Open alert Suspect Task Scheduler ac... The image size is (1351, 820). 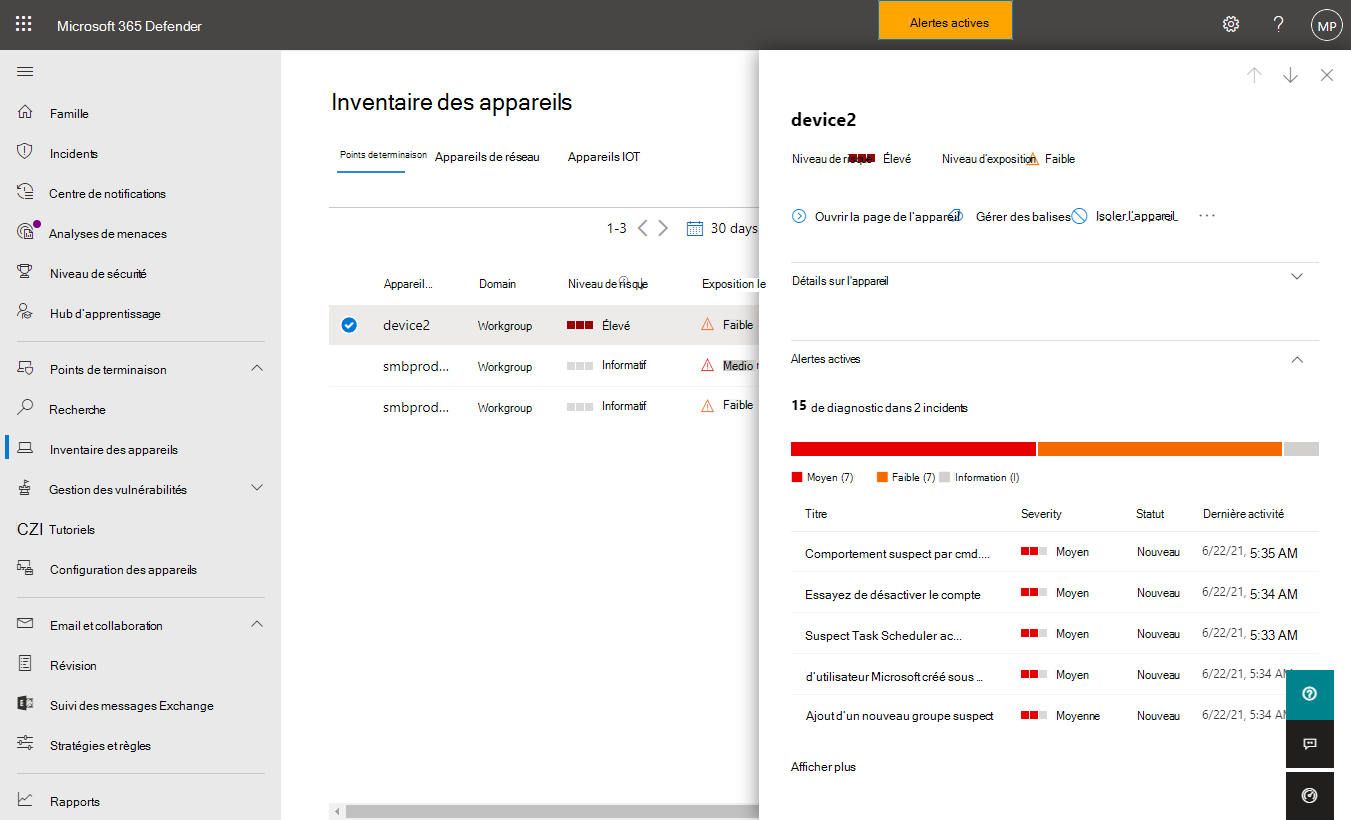[883, 635]
